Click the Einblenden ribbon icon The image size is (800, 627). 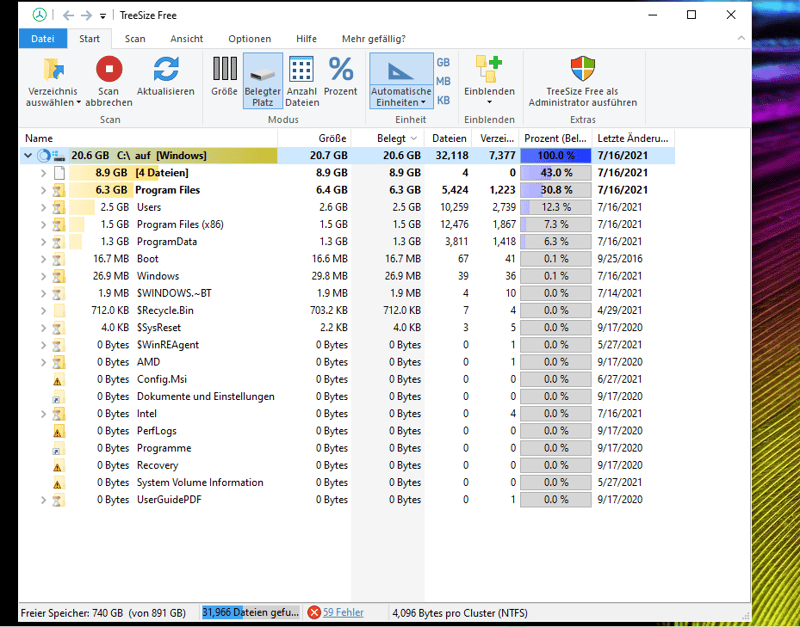click(x=489, y=69)
